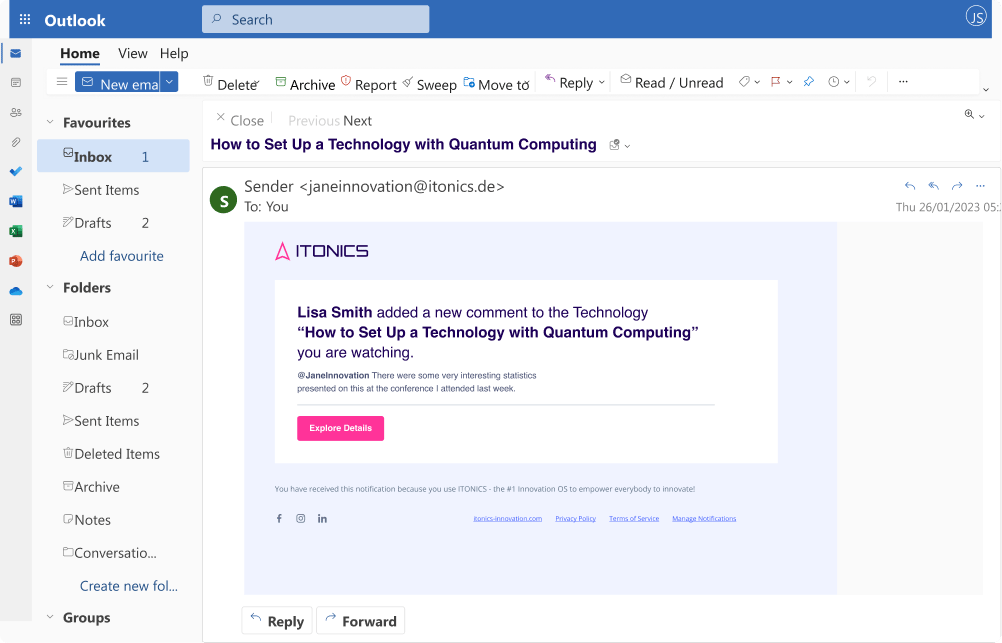Switch to the Help tab

click(174, 53)
